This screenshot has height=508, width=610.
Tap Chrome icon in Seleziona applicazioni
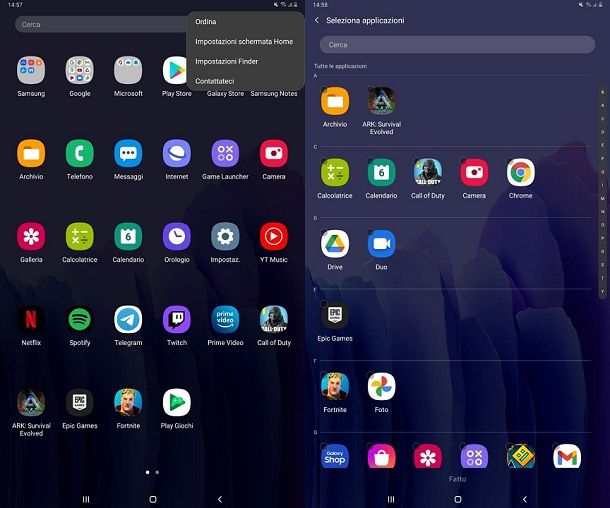pyautogui.click(x=521, y=173)
